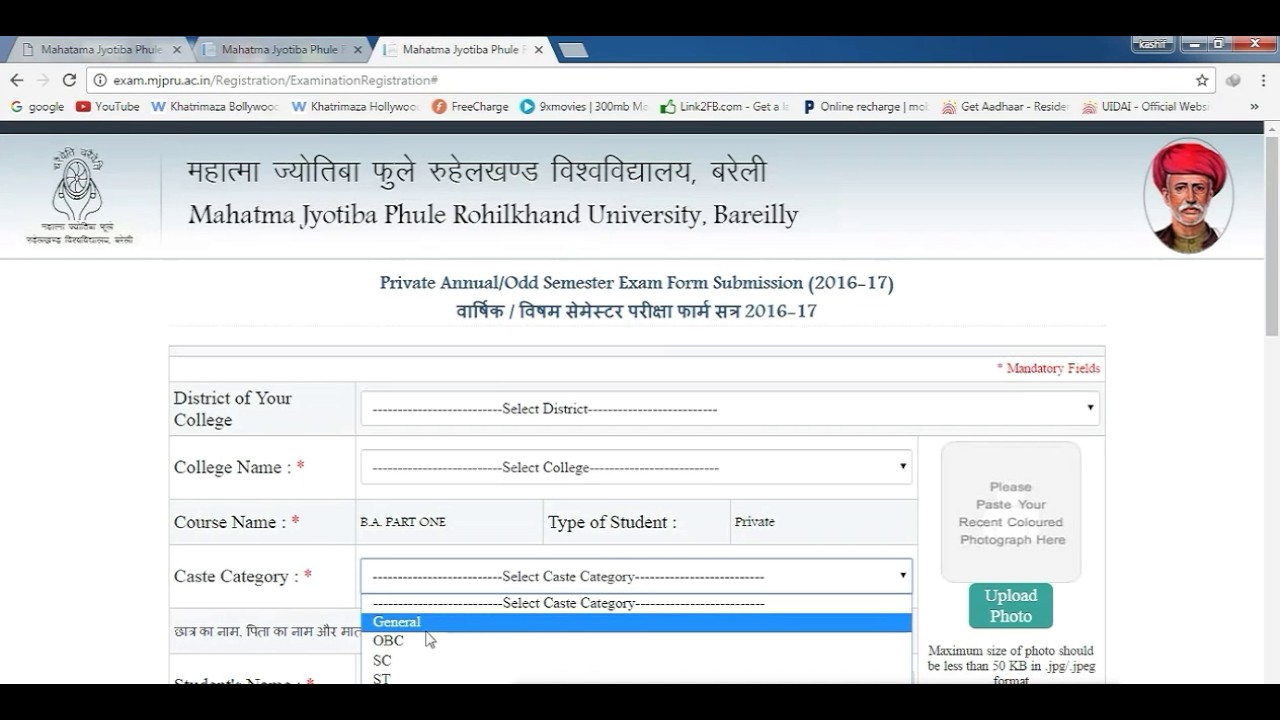
Task: Click the university emblem logo
Action: [78, 195]
